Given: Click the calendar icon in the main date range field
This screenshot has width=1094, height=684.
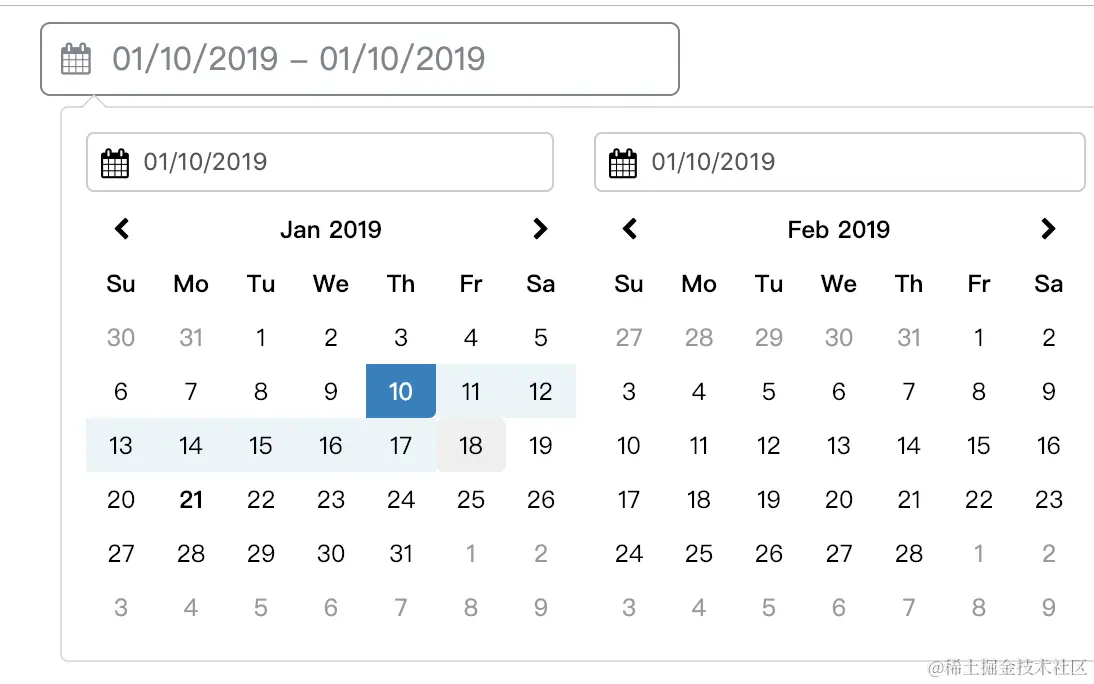Looking at the screenshot, I should pyautogui.click(x=75, y=59).
